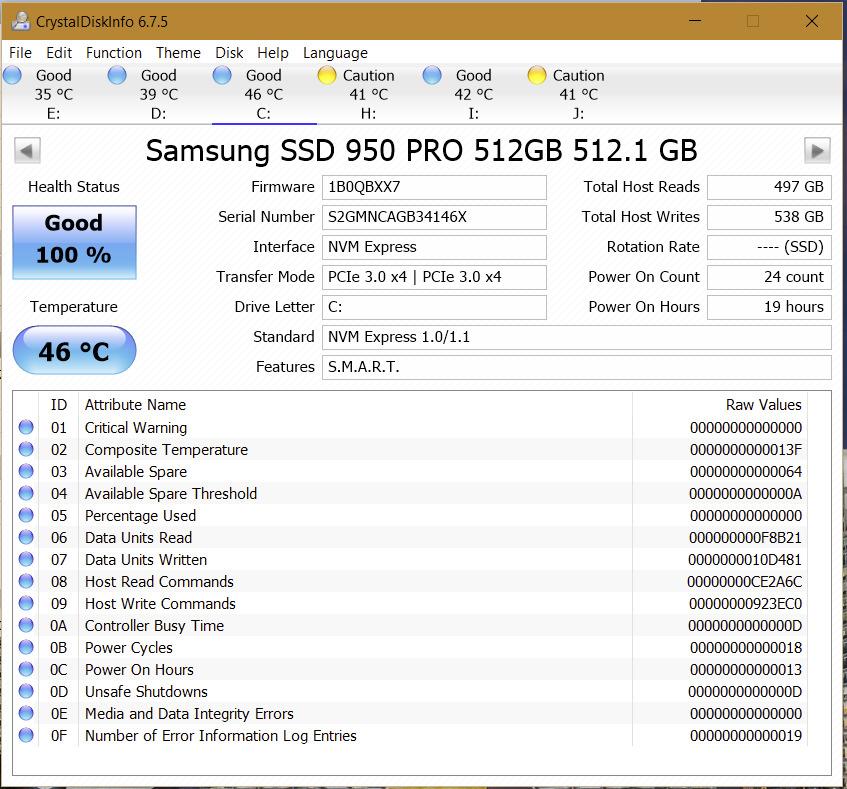
Task: Open the File menu
Action: point(20,53)
